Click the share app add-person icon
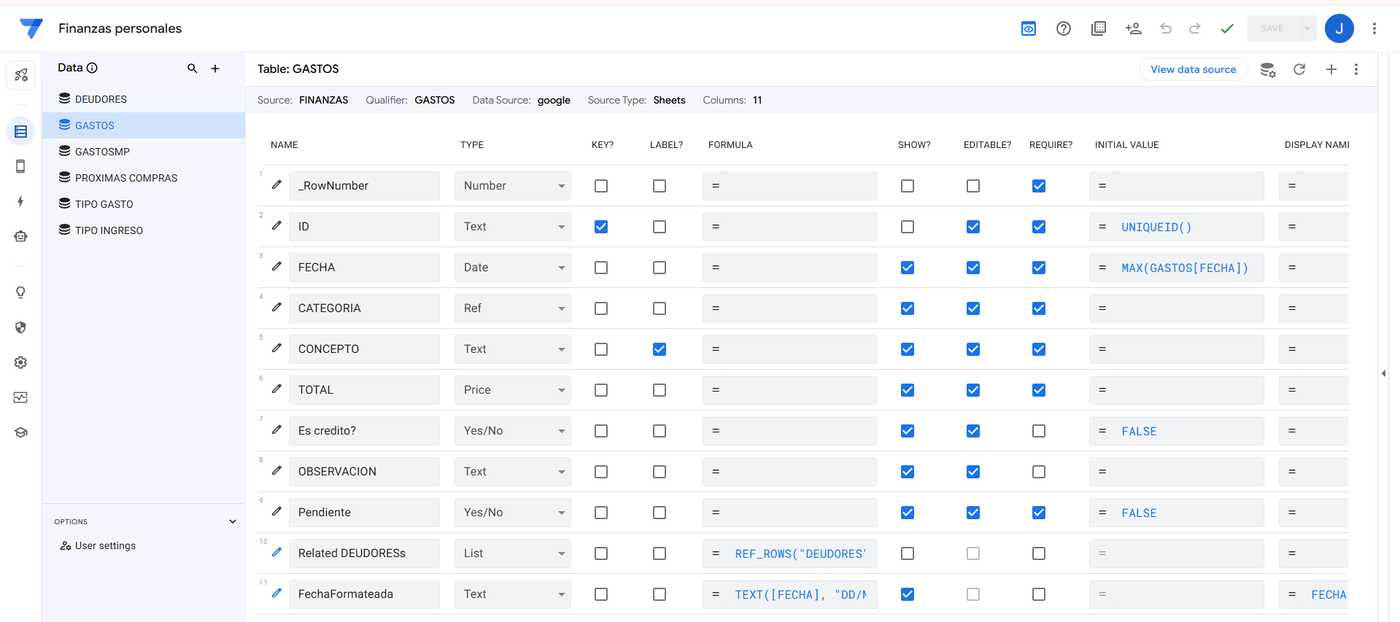This screenshot has height=622, width=1400. tap(1133, 29)
